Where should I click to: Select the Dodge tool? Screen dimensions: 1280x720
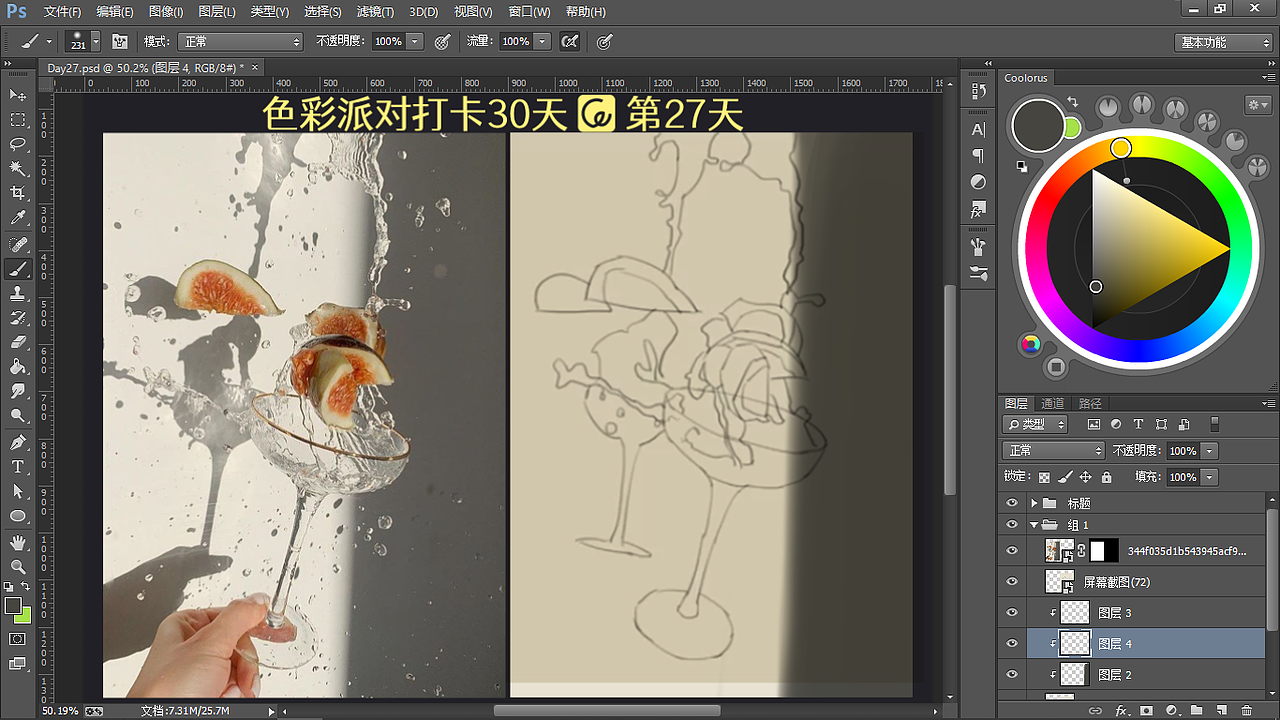pos(18,416)
